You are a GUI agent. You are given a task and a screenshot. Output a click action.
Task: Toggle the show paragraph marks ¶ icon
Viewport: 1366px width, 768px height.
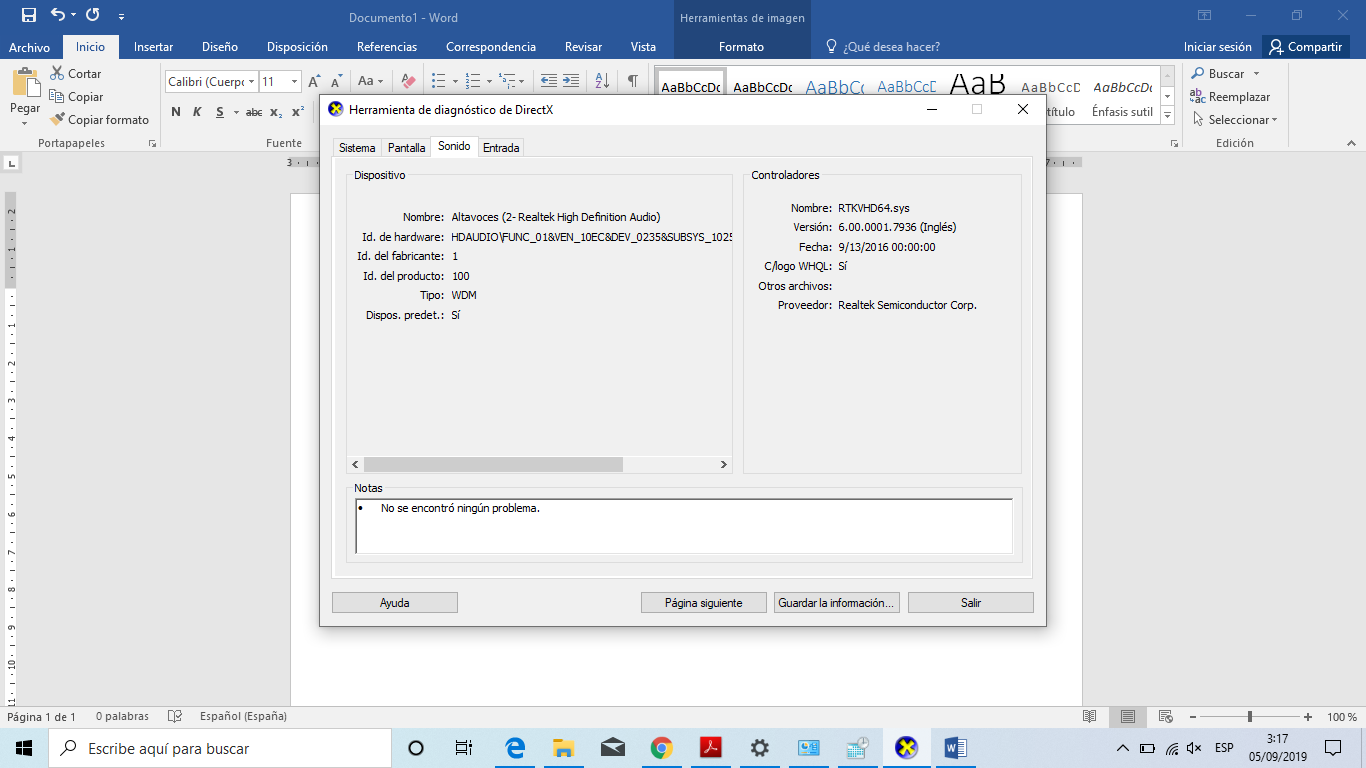[x=632, y=81]
